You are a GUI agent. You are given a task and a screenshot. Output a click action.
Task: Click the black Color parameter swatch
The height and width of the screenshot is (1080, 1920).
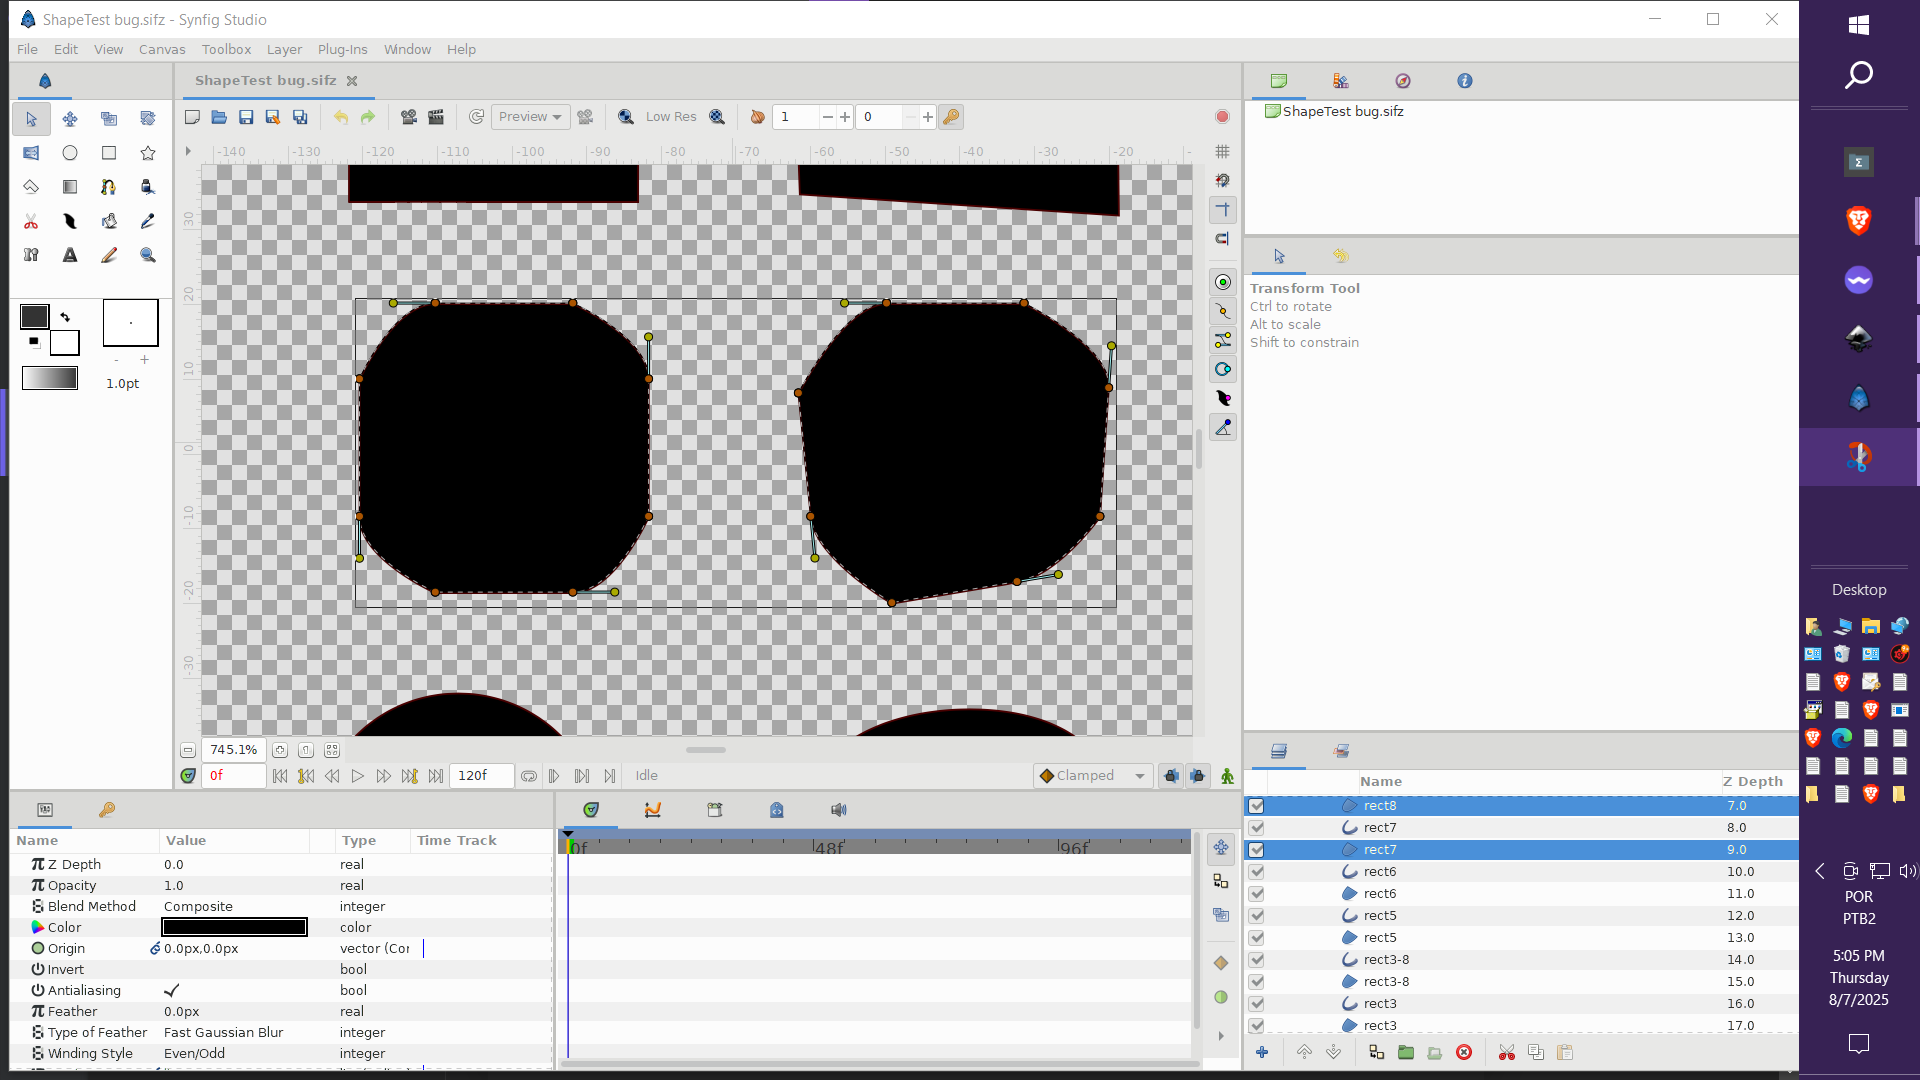point(234,927)
